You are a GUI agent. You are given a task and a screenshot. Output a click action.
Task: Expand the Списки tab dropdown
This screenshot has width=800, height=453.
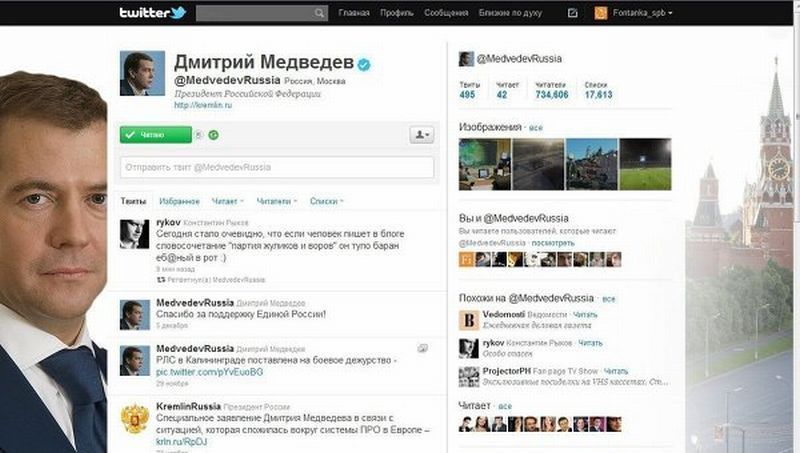click(x=327, y=201)
